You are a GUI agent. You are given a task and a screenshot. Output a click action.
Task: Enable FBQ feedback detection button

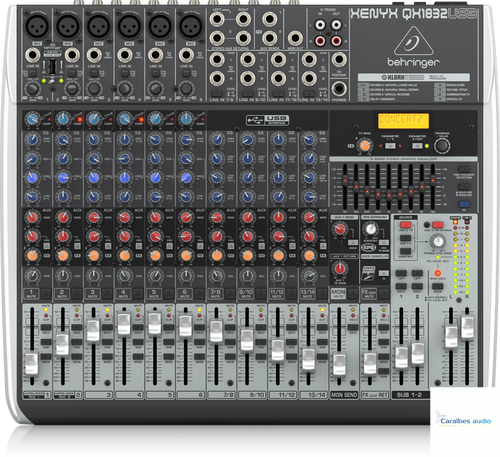[464, 169]
